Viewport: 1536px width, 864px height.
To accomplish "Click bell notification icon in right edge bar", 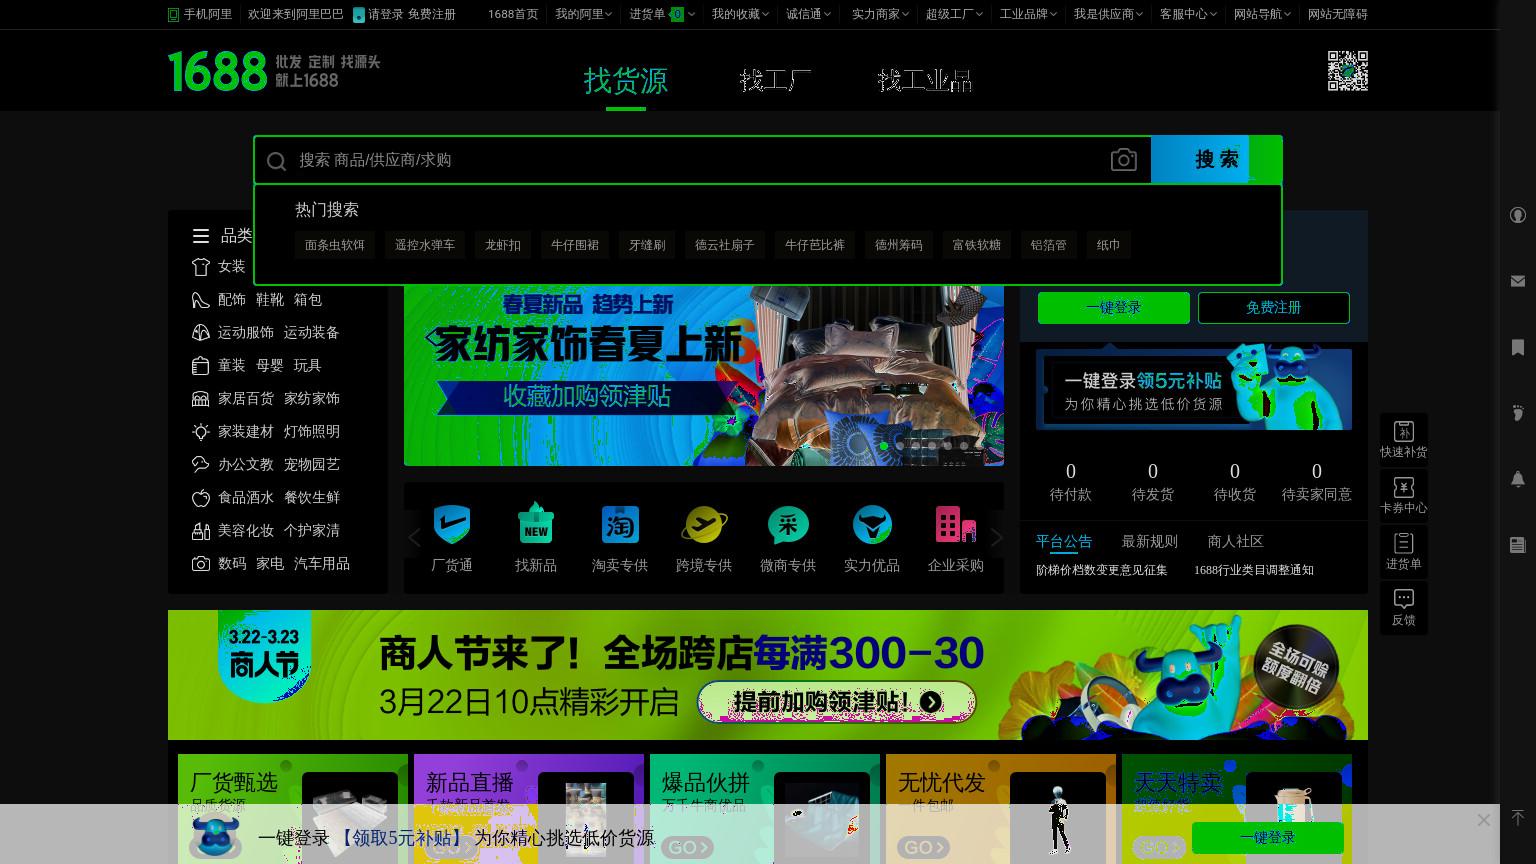I will 1517,479.
